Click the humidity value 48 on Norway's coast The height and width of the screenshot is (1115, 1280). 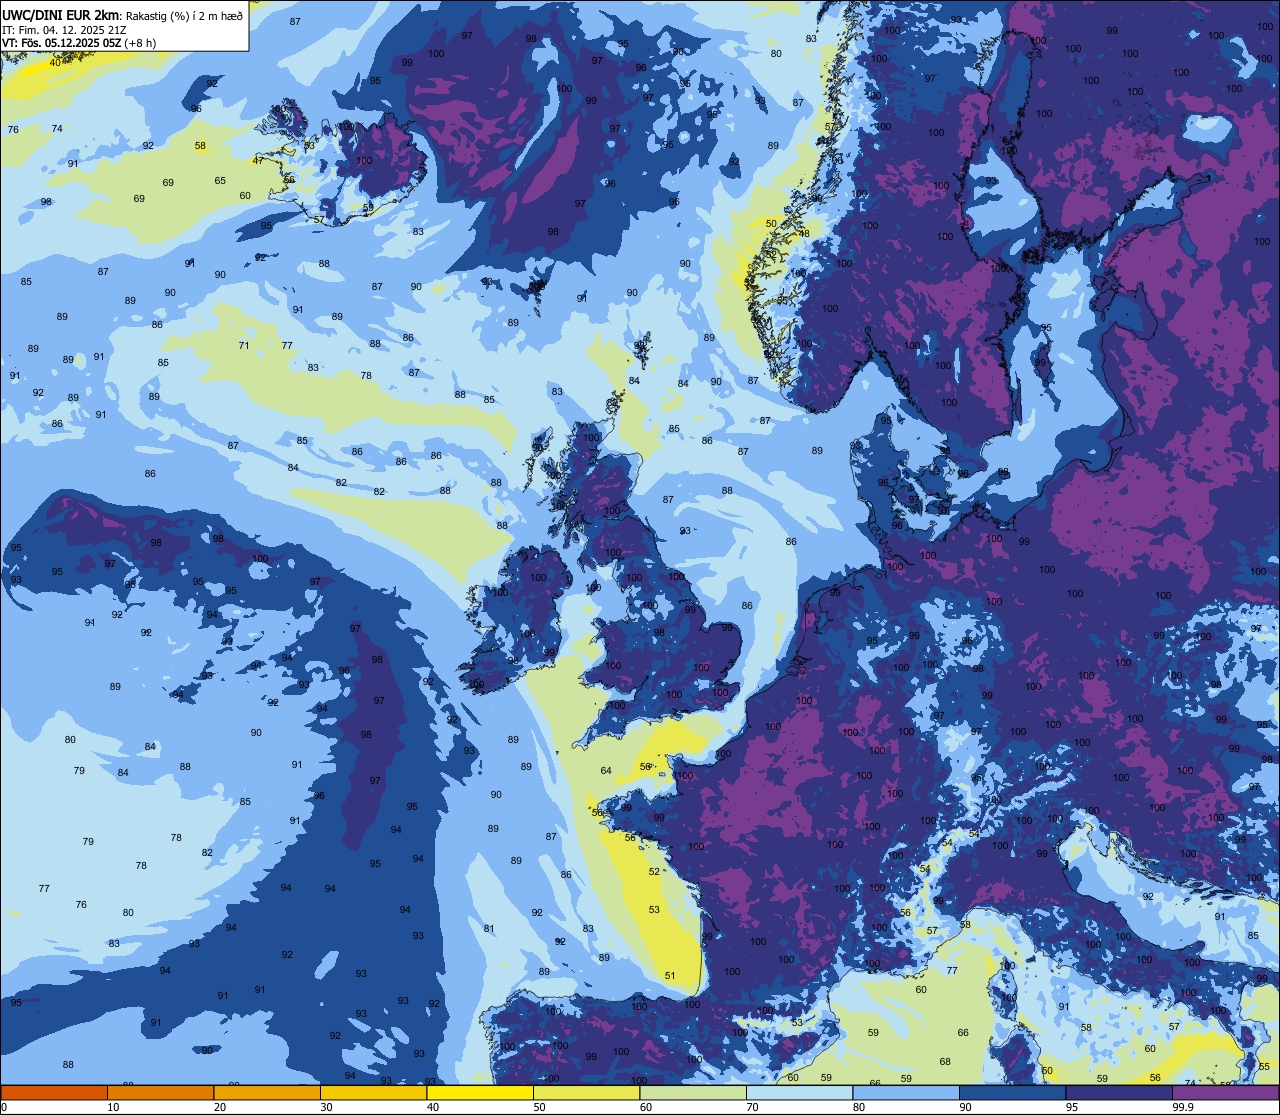coord(804,234)
